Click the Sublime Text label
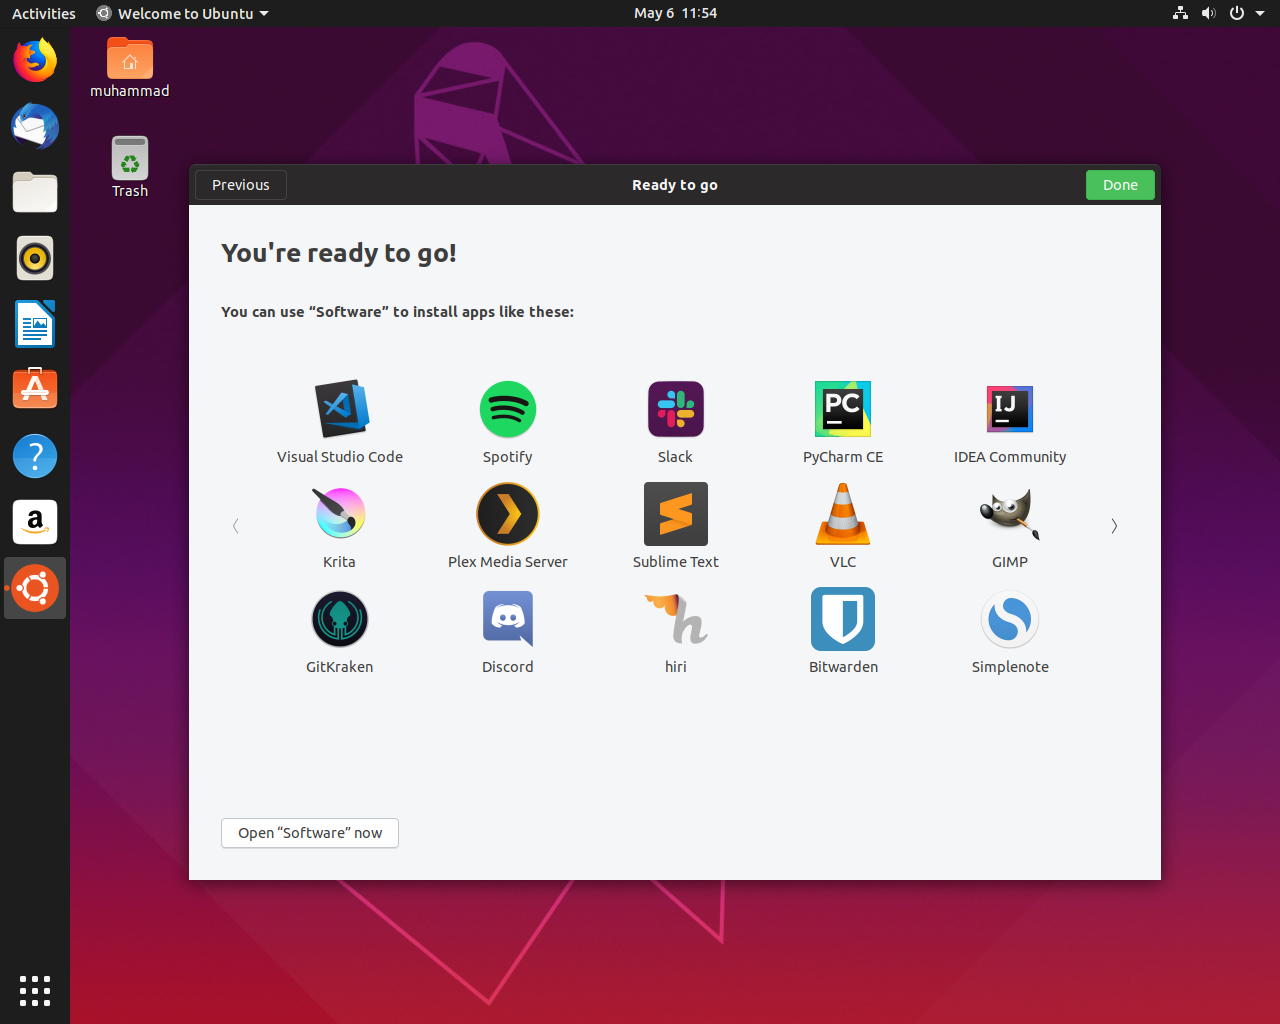 click(x=676, y=562)
